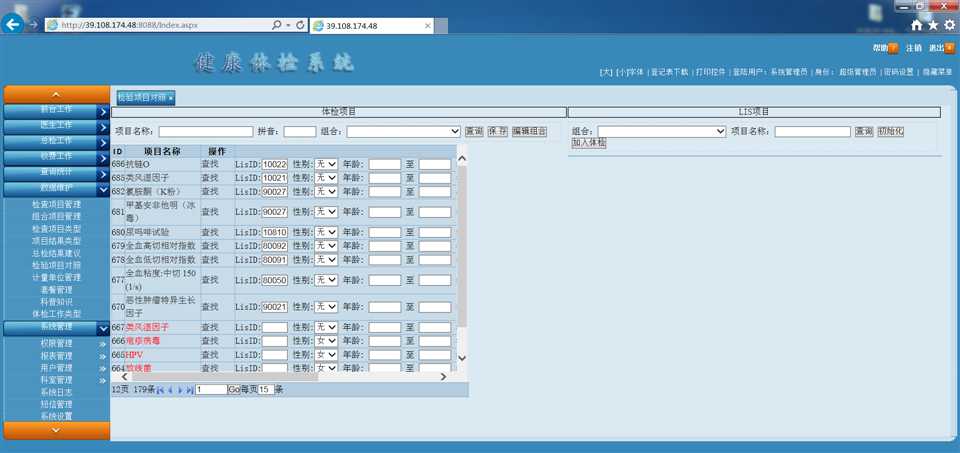Click the 项目名称 search field in 体检项目

point(206,132)
